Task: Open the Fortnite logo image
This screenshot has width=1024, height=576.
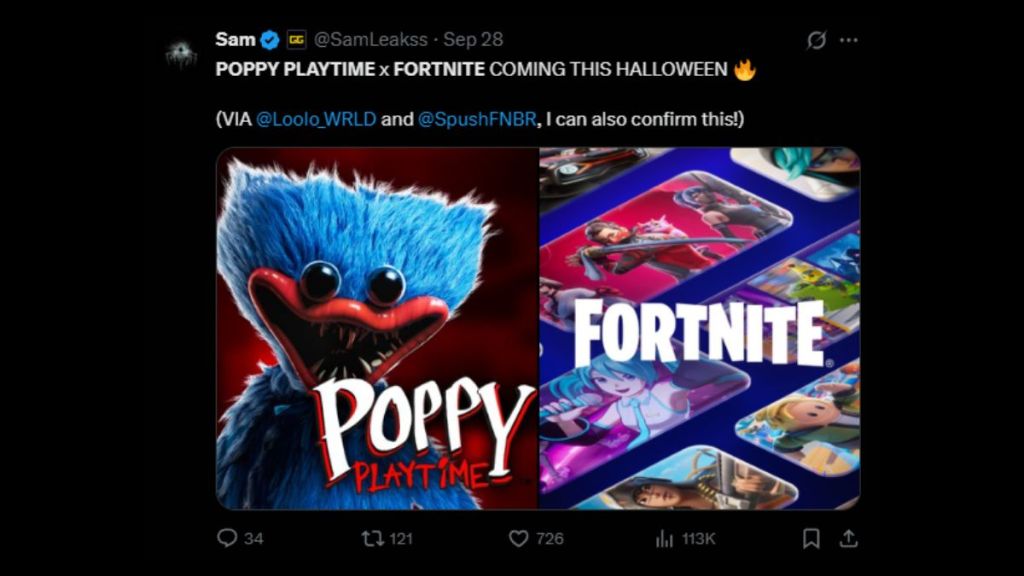Action: pos(699,328)
